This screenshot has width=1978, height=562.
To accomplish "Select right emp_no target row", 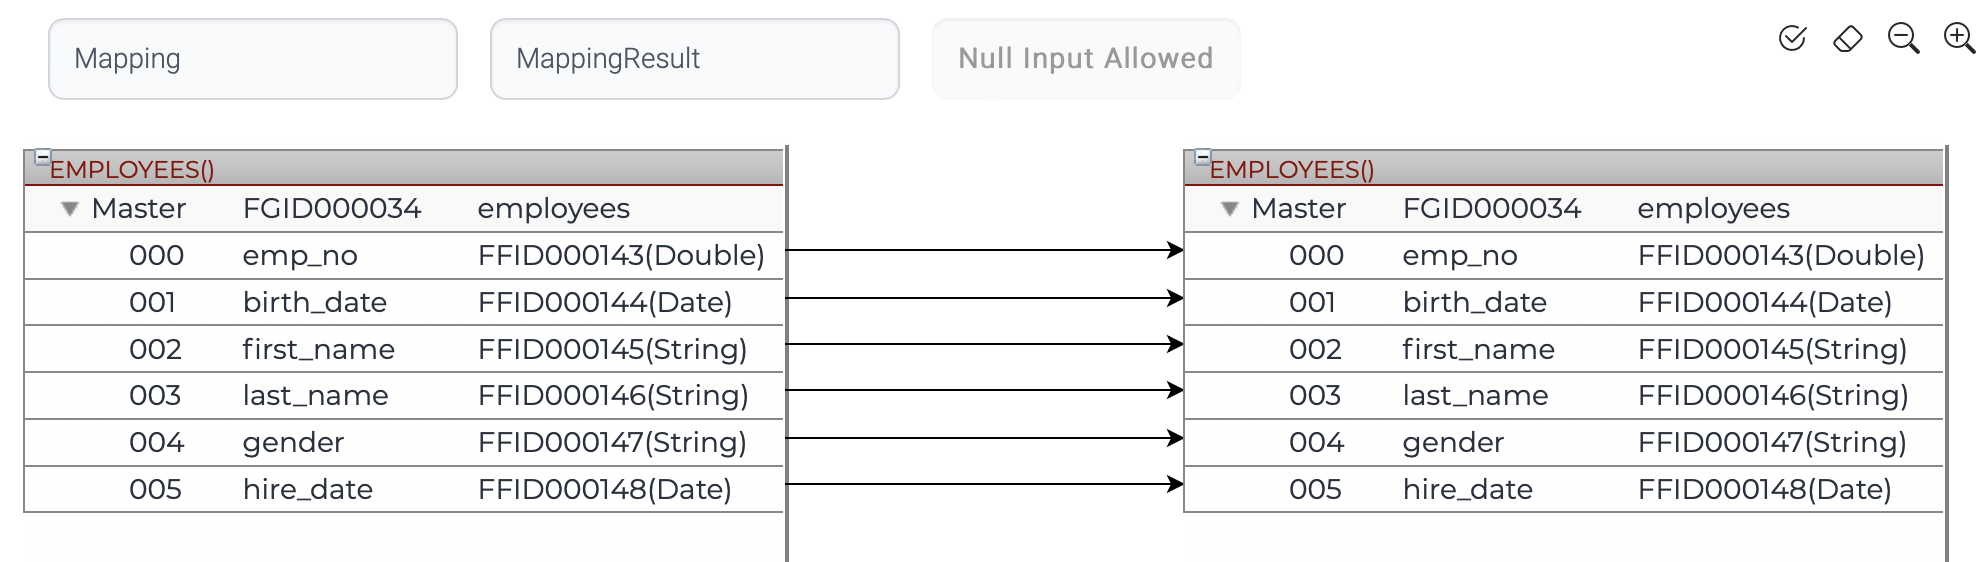I will tap(1562, 256).
